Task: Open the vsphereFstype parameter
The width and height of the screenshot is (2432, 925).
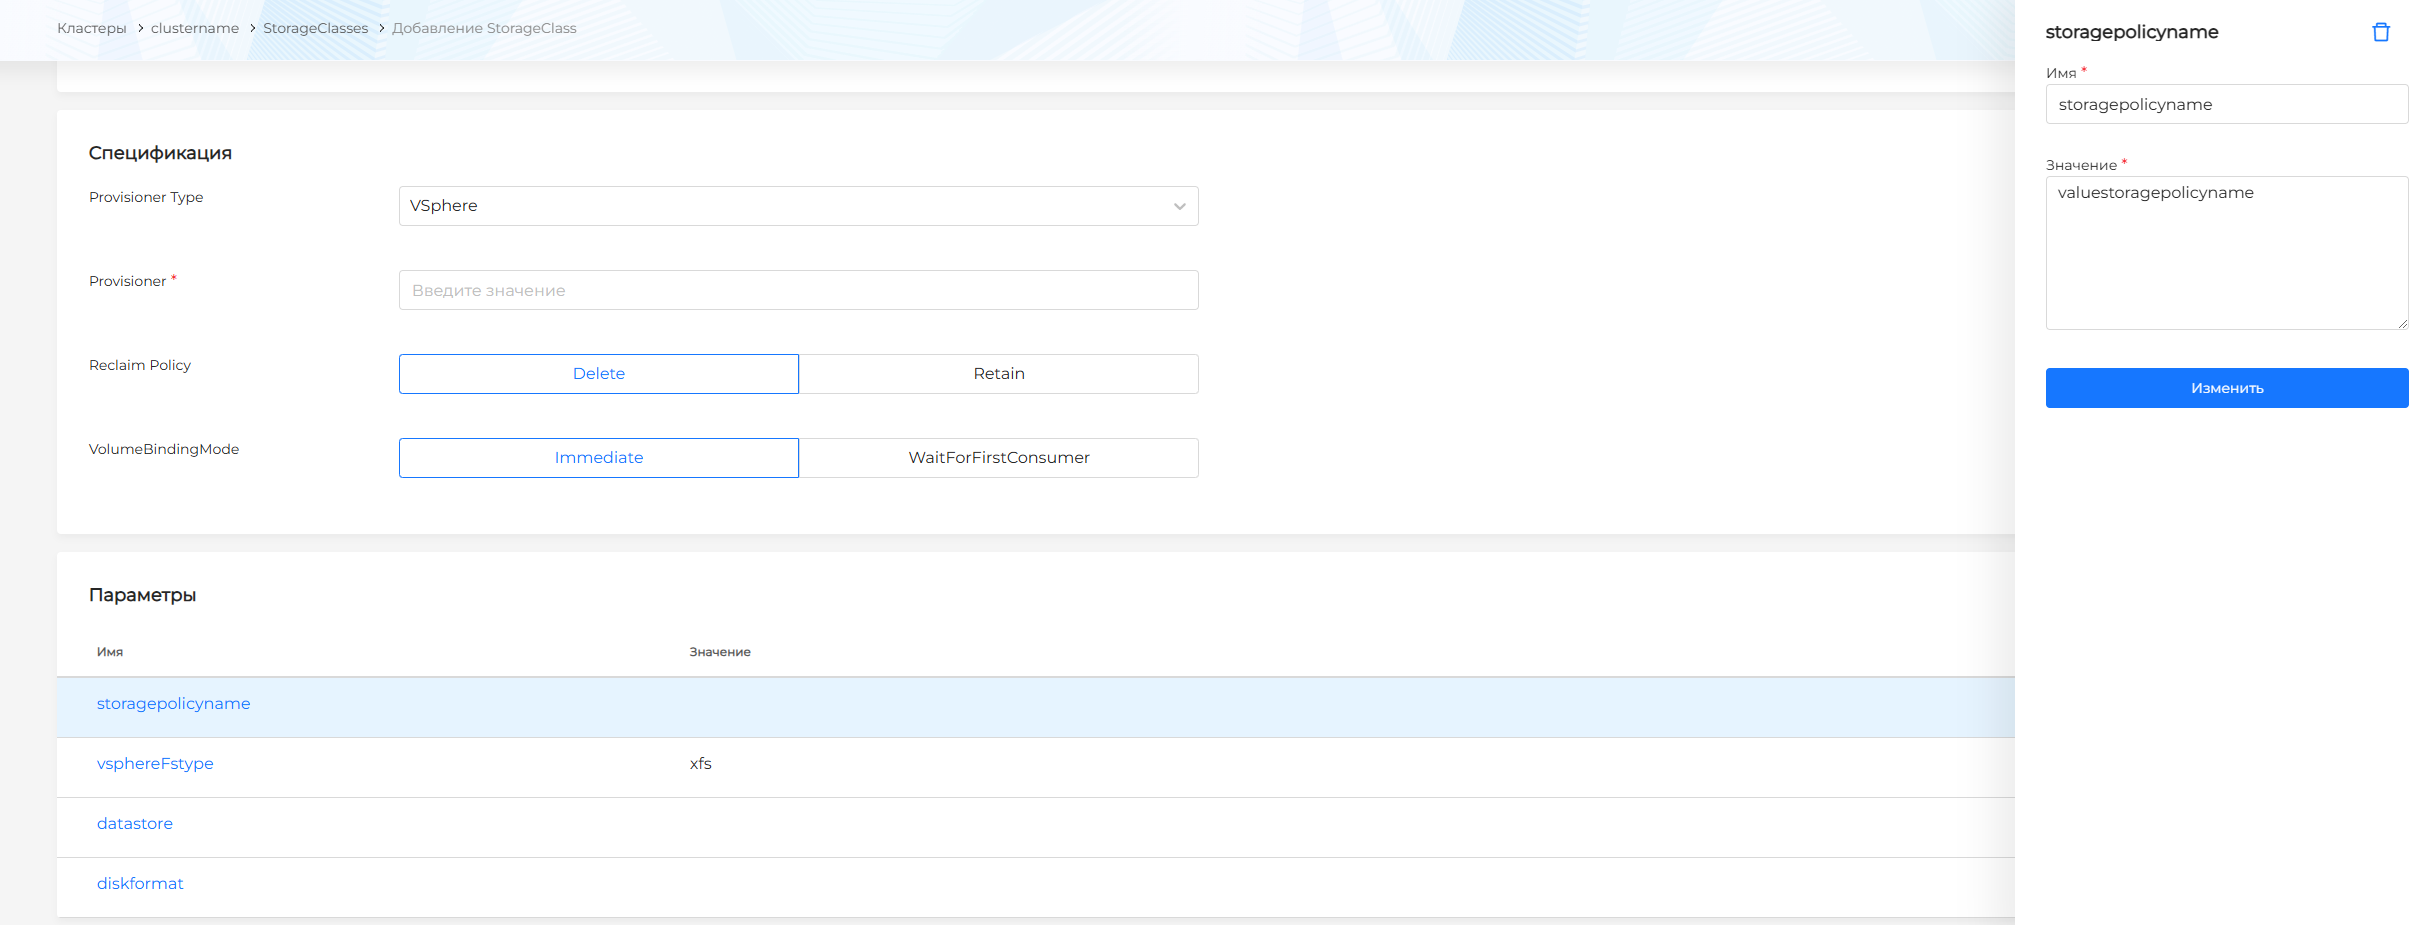Action: (x=155, y=764)
